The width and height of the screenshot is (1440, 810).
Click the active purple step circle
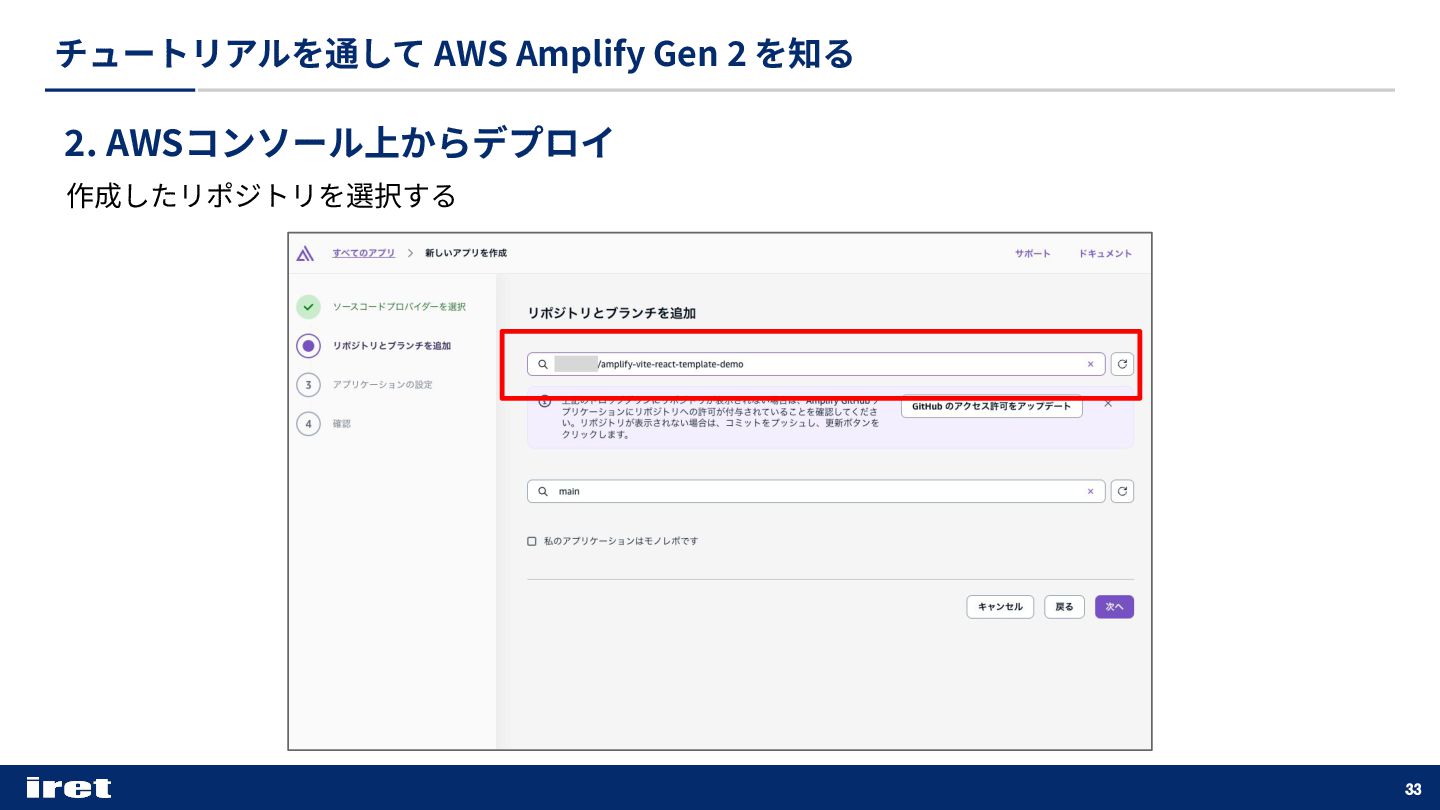coord(309,346)
